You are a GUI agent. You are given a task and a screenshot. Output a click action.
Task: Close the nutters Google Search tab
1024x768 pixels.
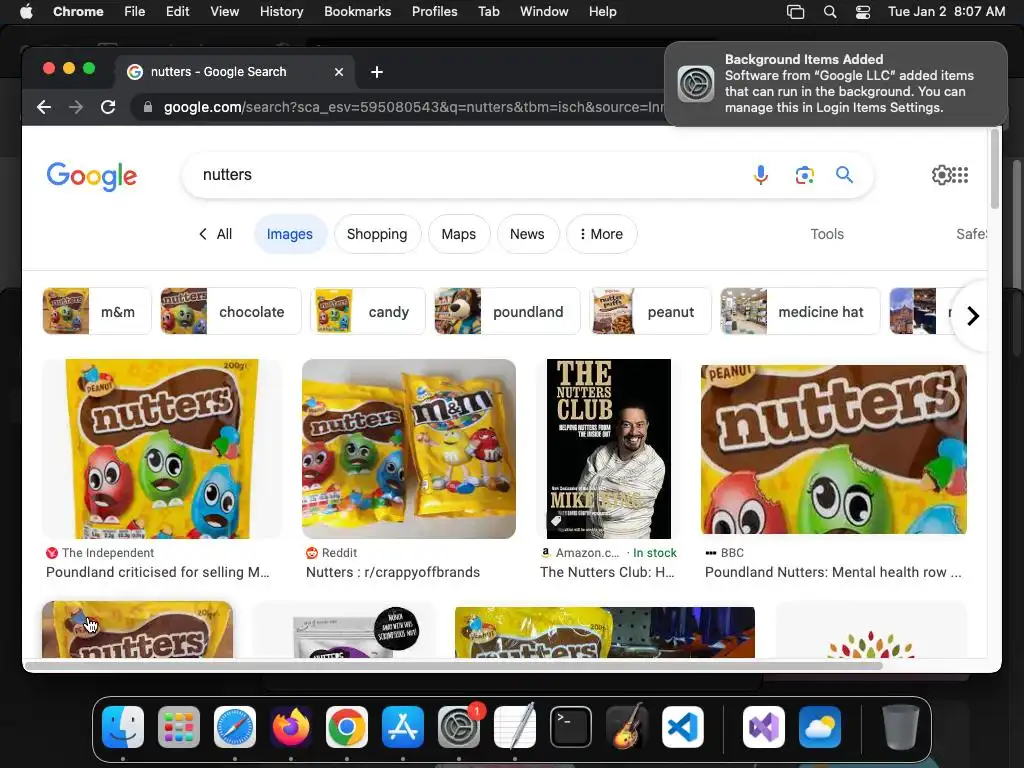tap(339, 72)
